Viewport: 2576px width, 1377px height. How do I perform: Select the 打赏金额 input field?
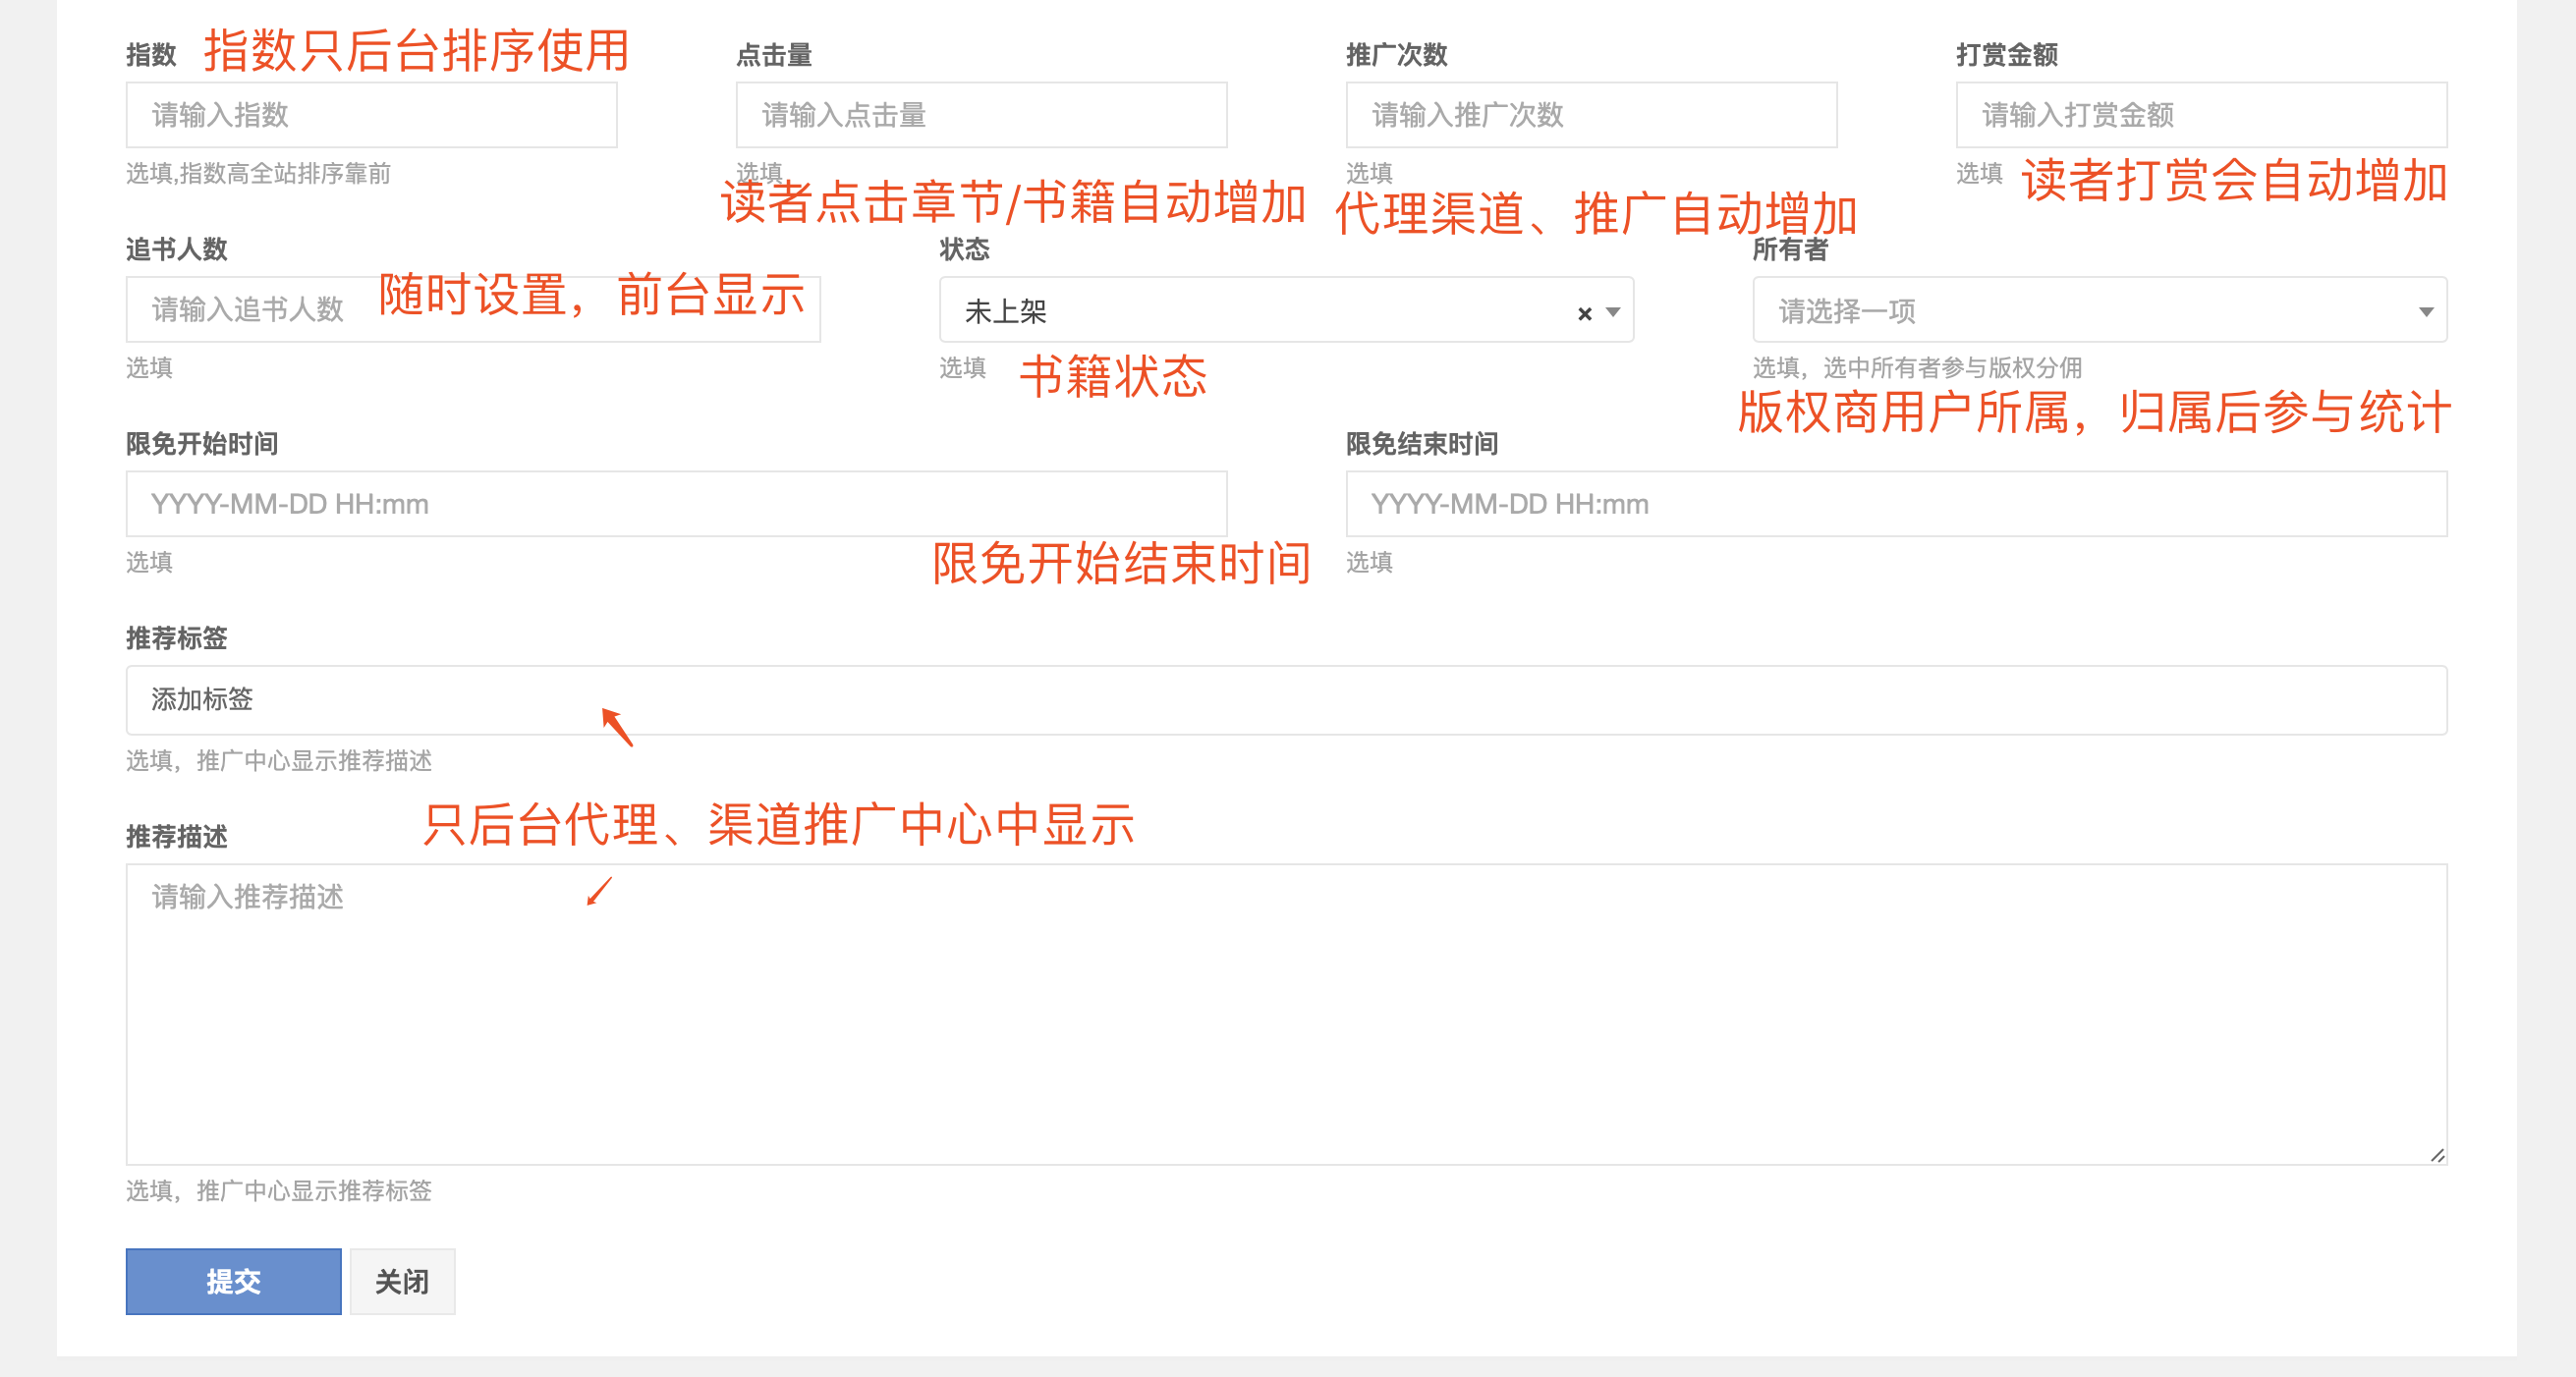click(x=2201, y=115)
